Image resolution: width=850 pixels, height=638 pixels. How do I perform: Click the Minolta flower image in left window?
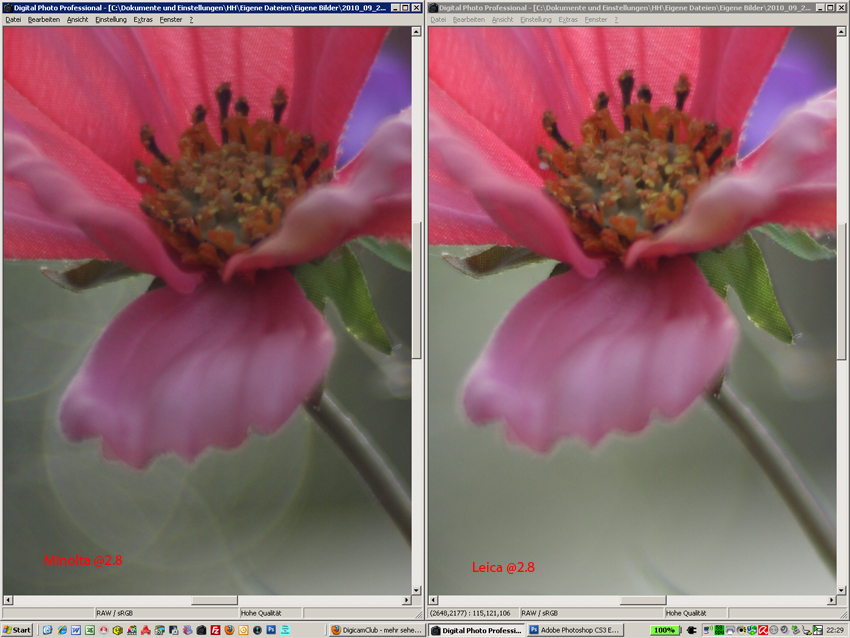[x=207, y=311]
